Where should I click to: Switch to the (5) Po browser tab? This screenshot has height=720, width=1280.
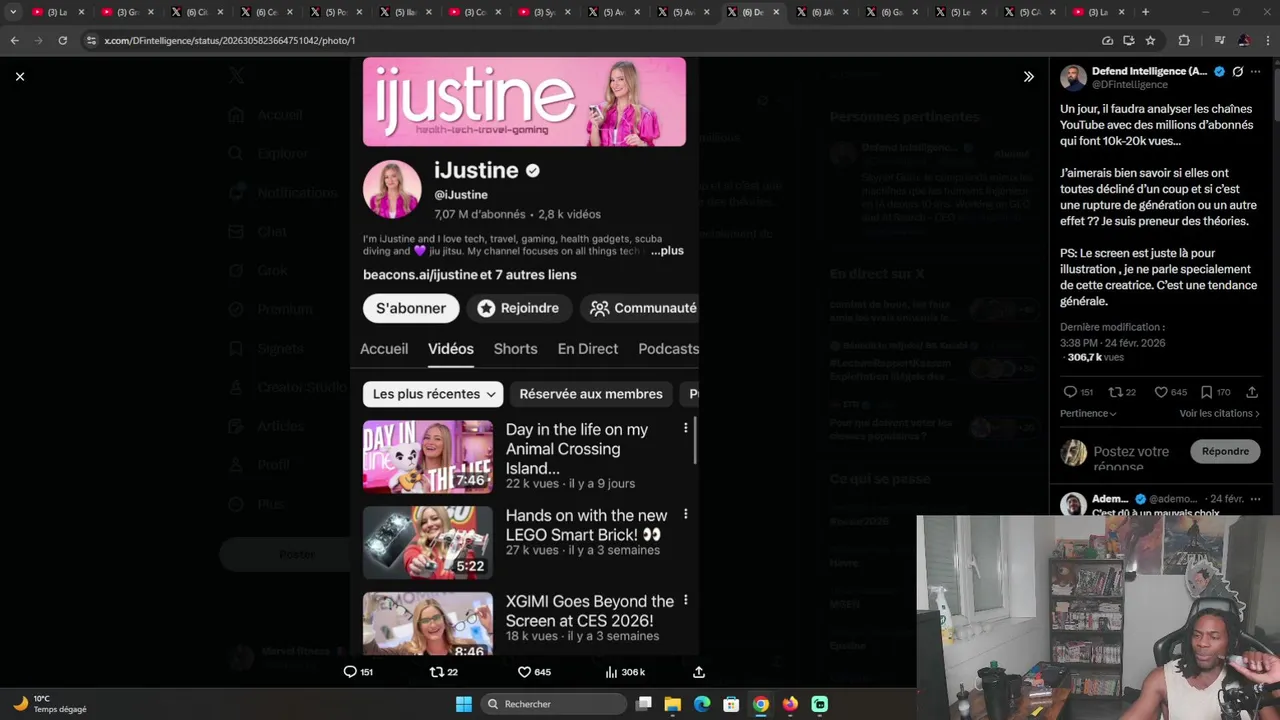click(335, 12)
